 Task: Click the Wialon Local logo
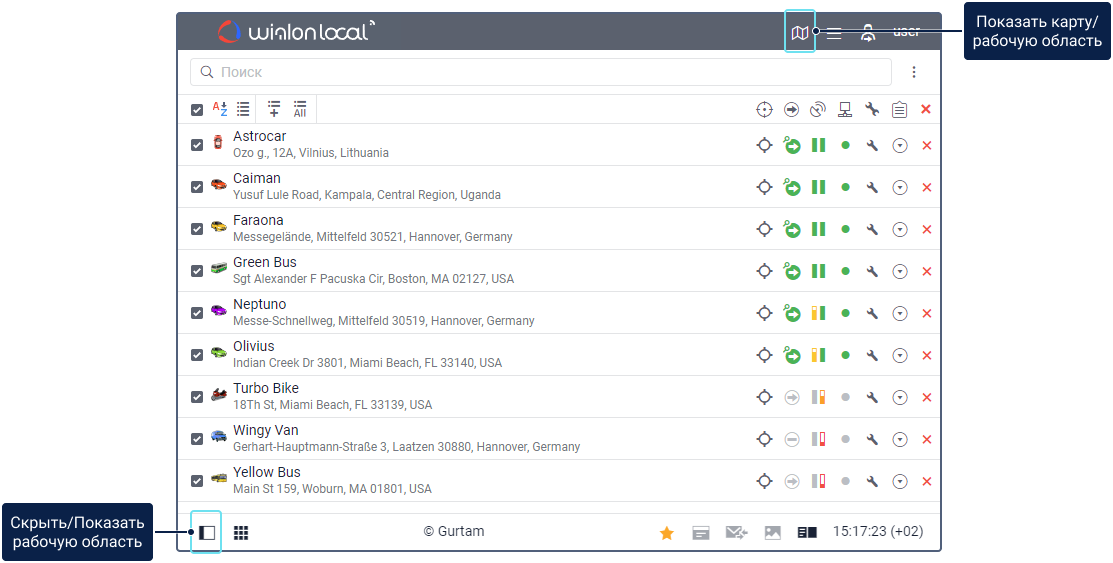coord(297,31)
